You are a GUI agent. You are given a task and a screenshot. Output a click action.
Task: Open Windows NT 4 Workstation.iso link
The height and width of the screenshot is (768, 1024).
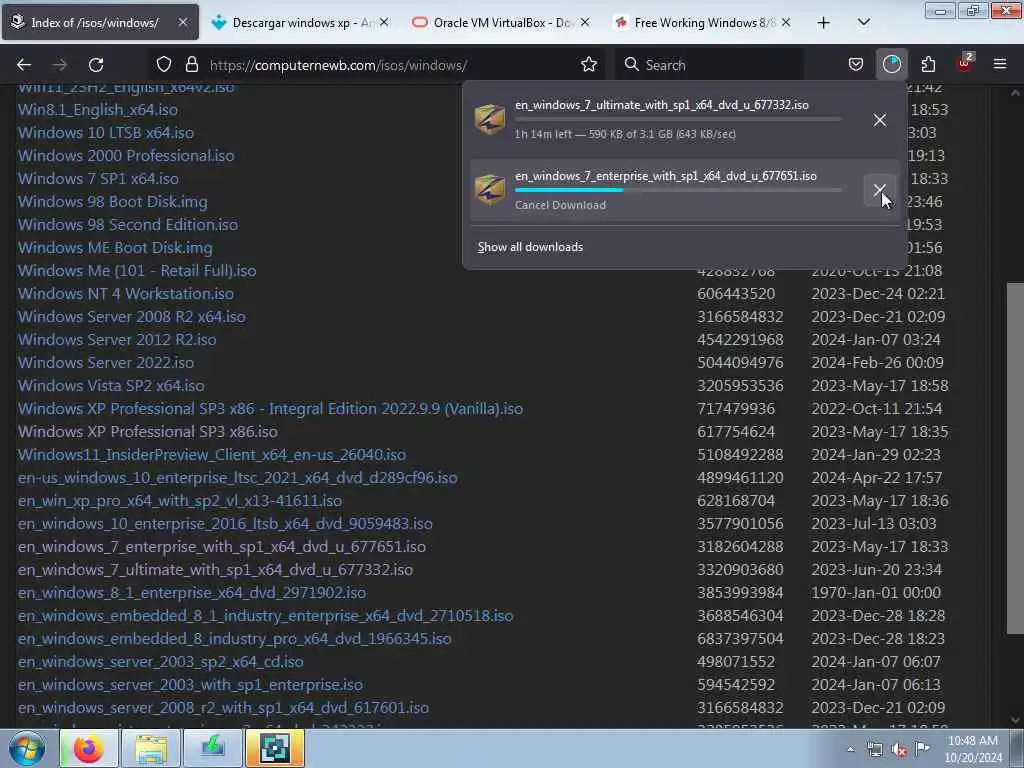pyautogui.click(x=126, y=293)
